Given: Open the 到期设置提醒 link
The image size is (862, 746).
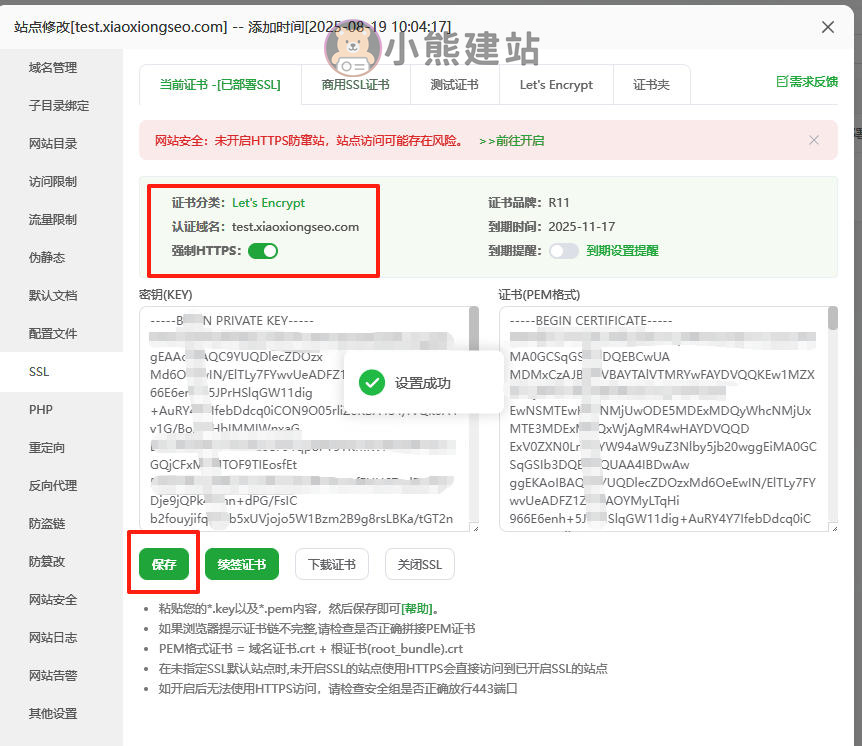Looking at the screenshot, I should 622,251.
